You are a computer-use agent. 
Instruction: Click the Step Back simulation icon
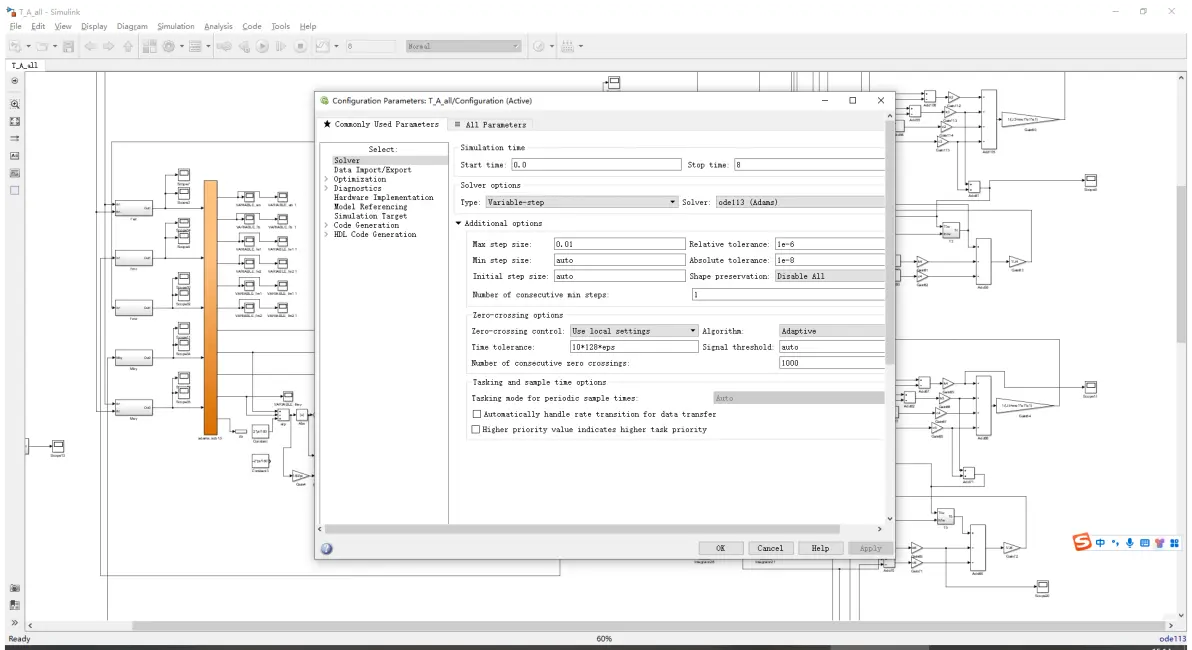[243, 46]
